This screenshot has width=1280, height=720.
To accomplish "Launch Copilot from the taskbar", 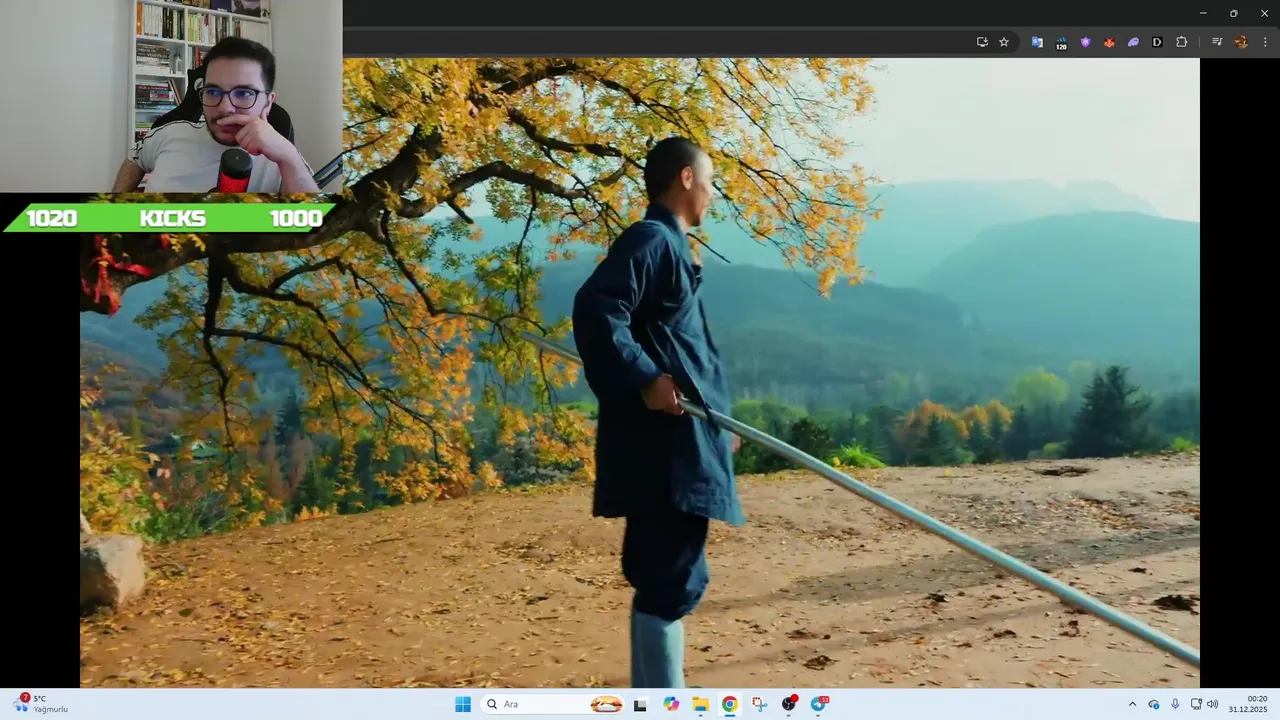I will 671,704.
